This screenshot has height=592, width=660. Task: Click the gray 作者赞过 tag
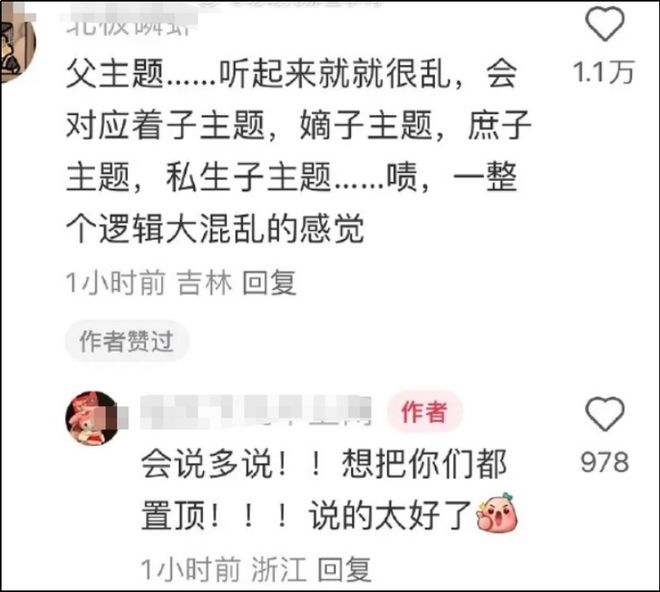[126, 341]
